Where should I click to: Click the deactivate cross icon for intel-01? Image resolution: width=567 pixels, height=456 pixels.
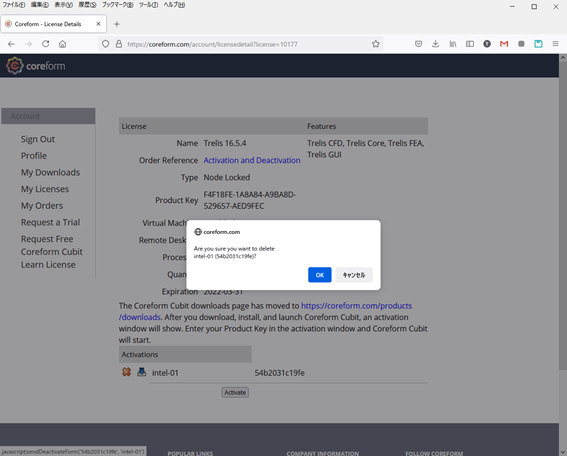click(x=126, y=372)
